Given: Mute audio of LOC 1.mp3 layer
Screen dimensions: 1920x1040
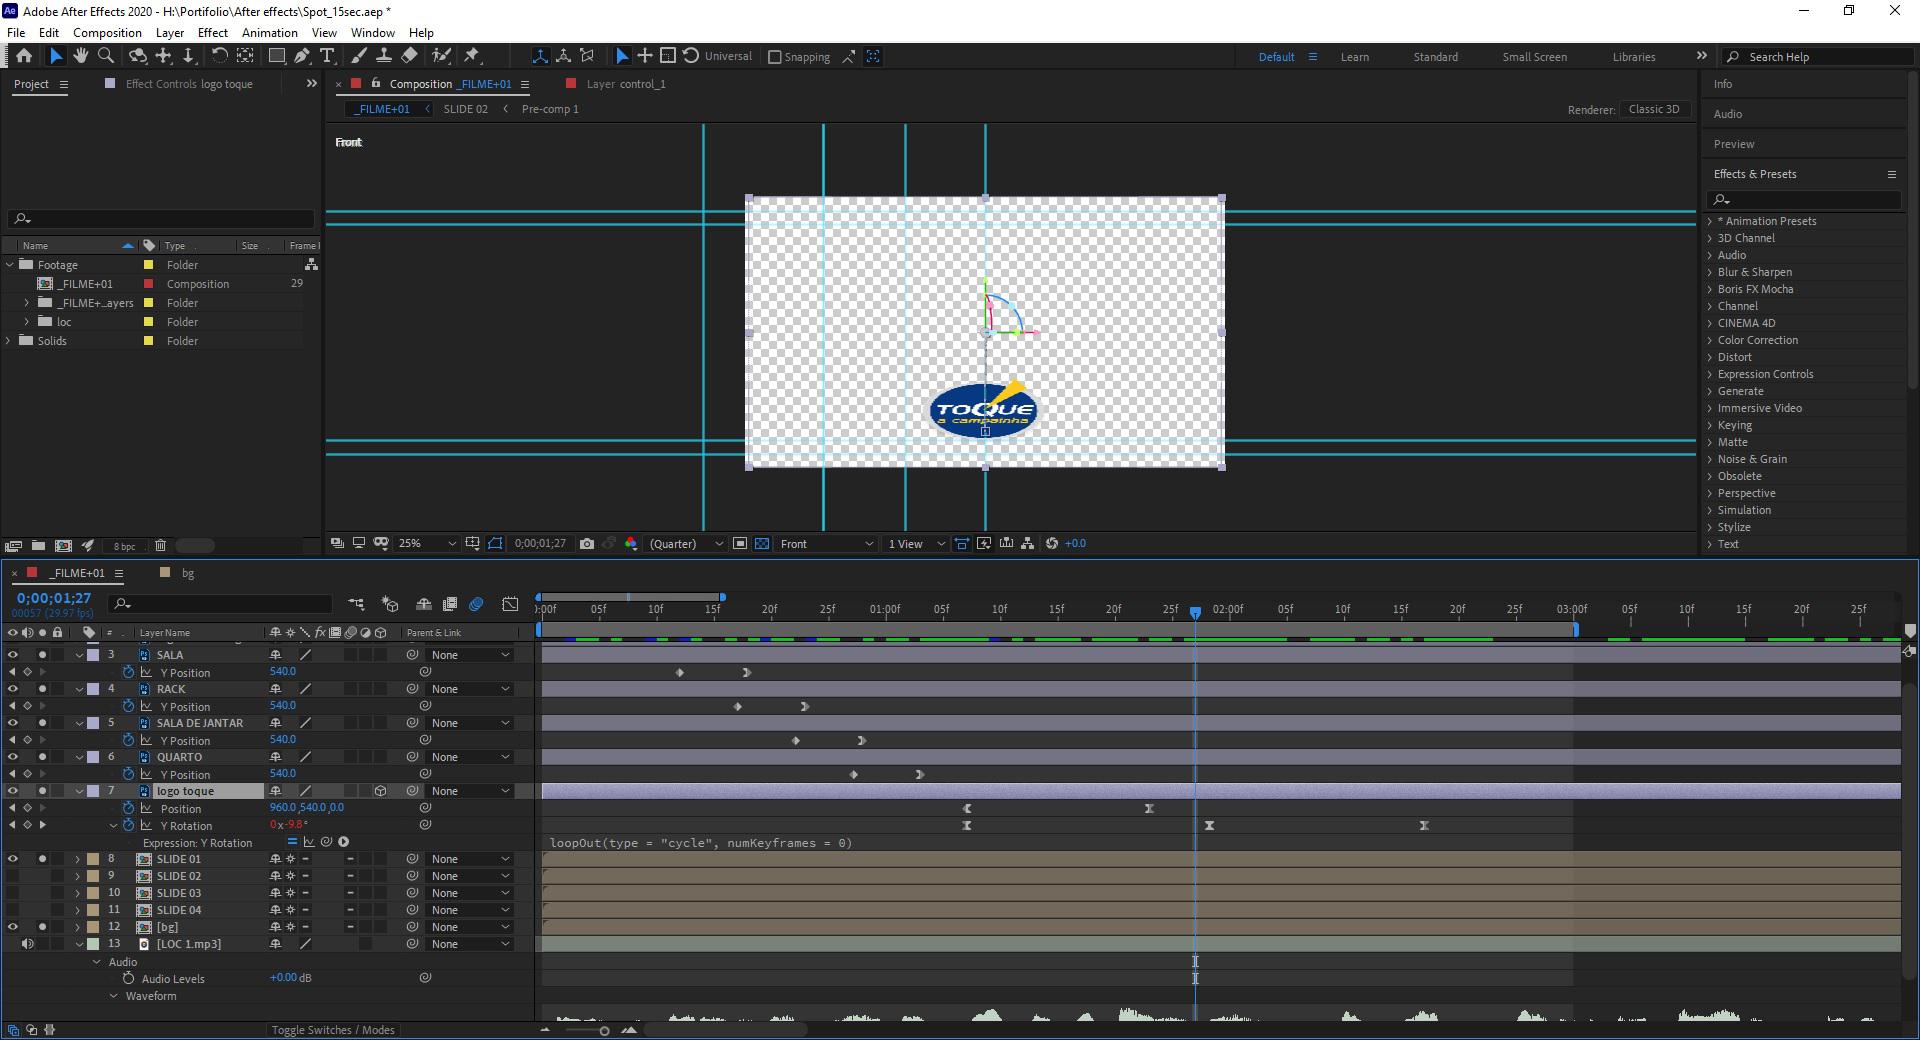Looking at the screenshot, I should click(28, 944).
